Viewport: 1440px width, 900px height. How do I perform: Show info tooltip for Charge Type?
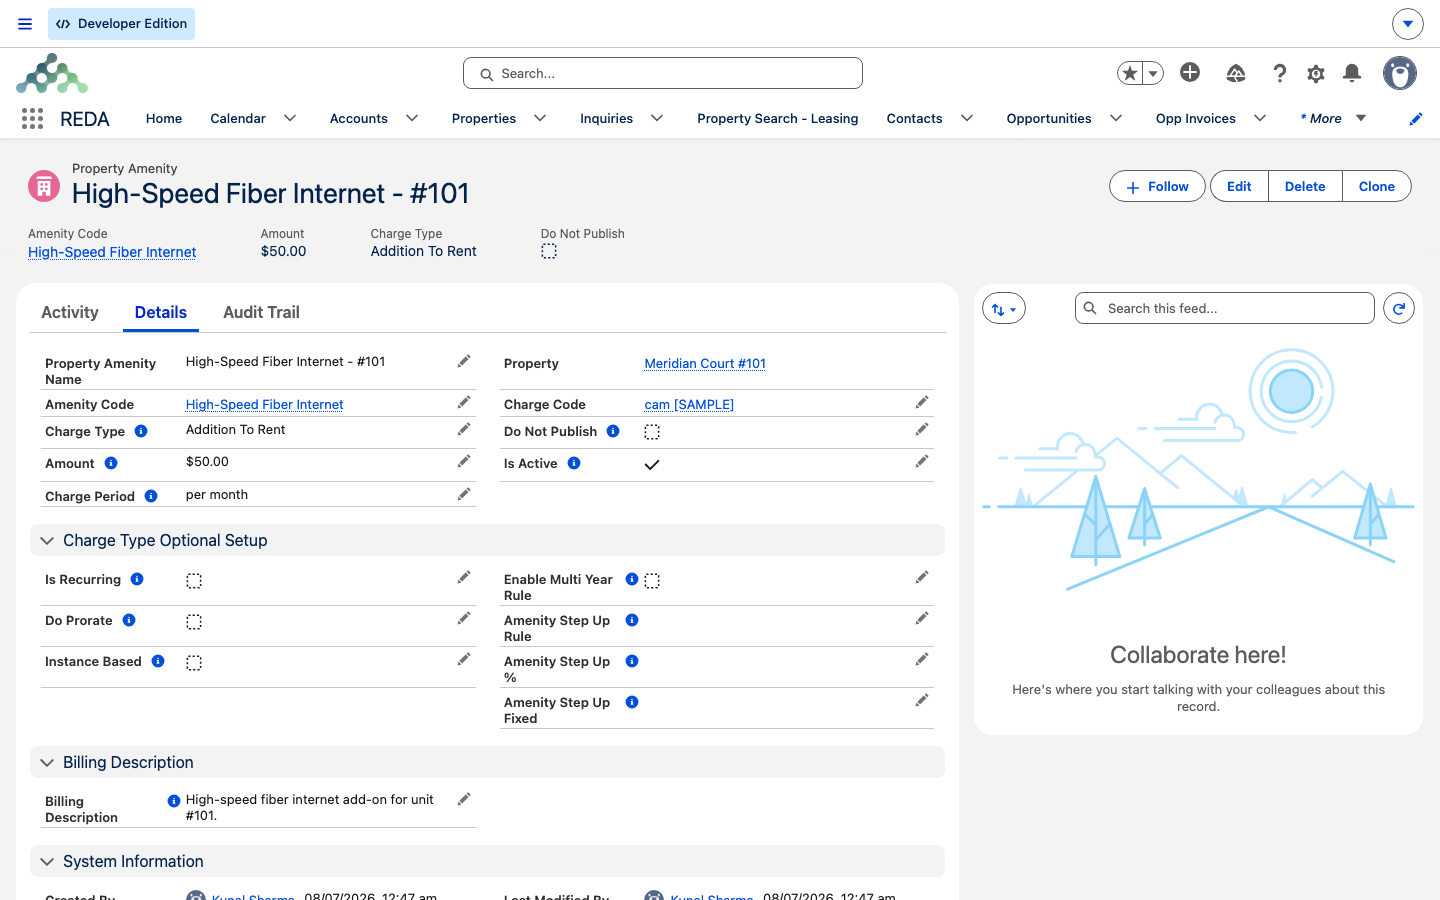pos(141,431)
